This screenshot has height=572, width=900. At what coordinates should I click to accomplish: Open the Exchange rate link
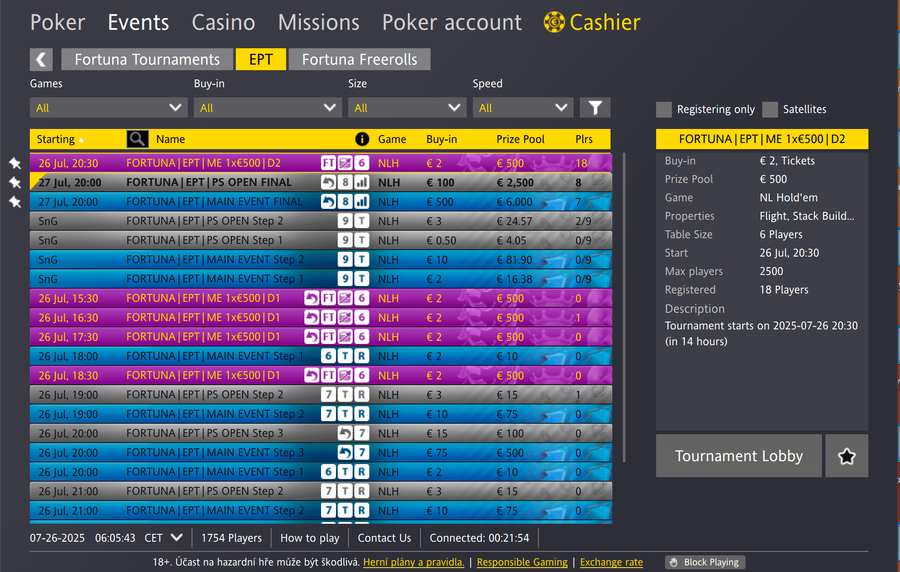coord(611,562)
